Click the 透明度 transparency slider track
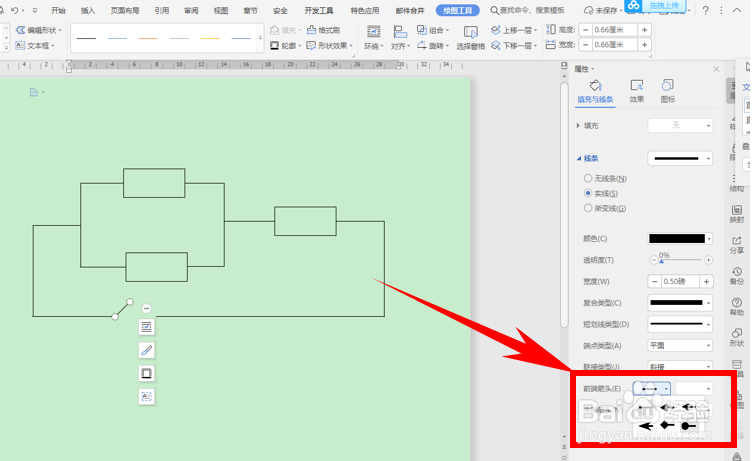The height and width of the screenshot is (461, 753). [x=680, y=260]
